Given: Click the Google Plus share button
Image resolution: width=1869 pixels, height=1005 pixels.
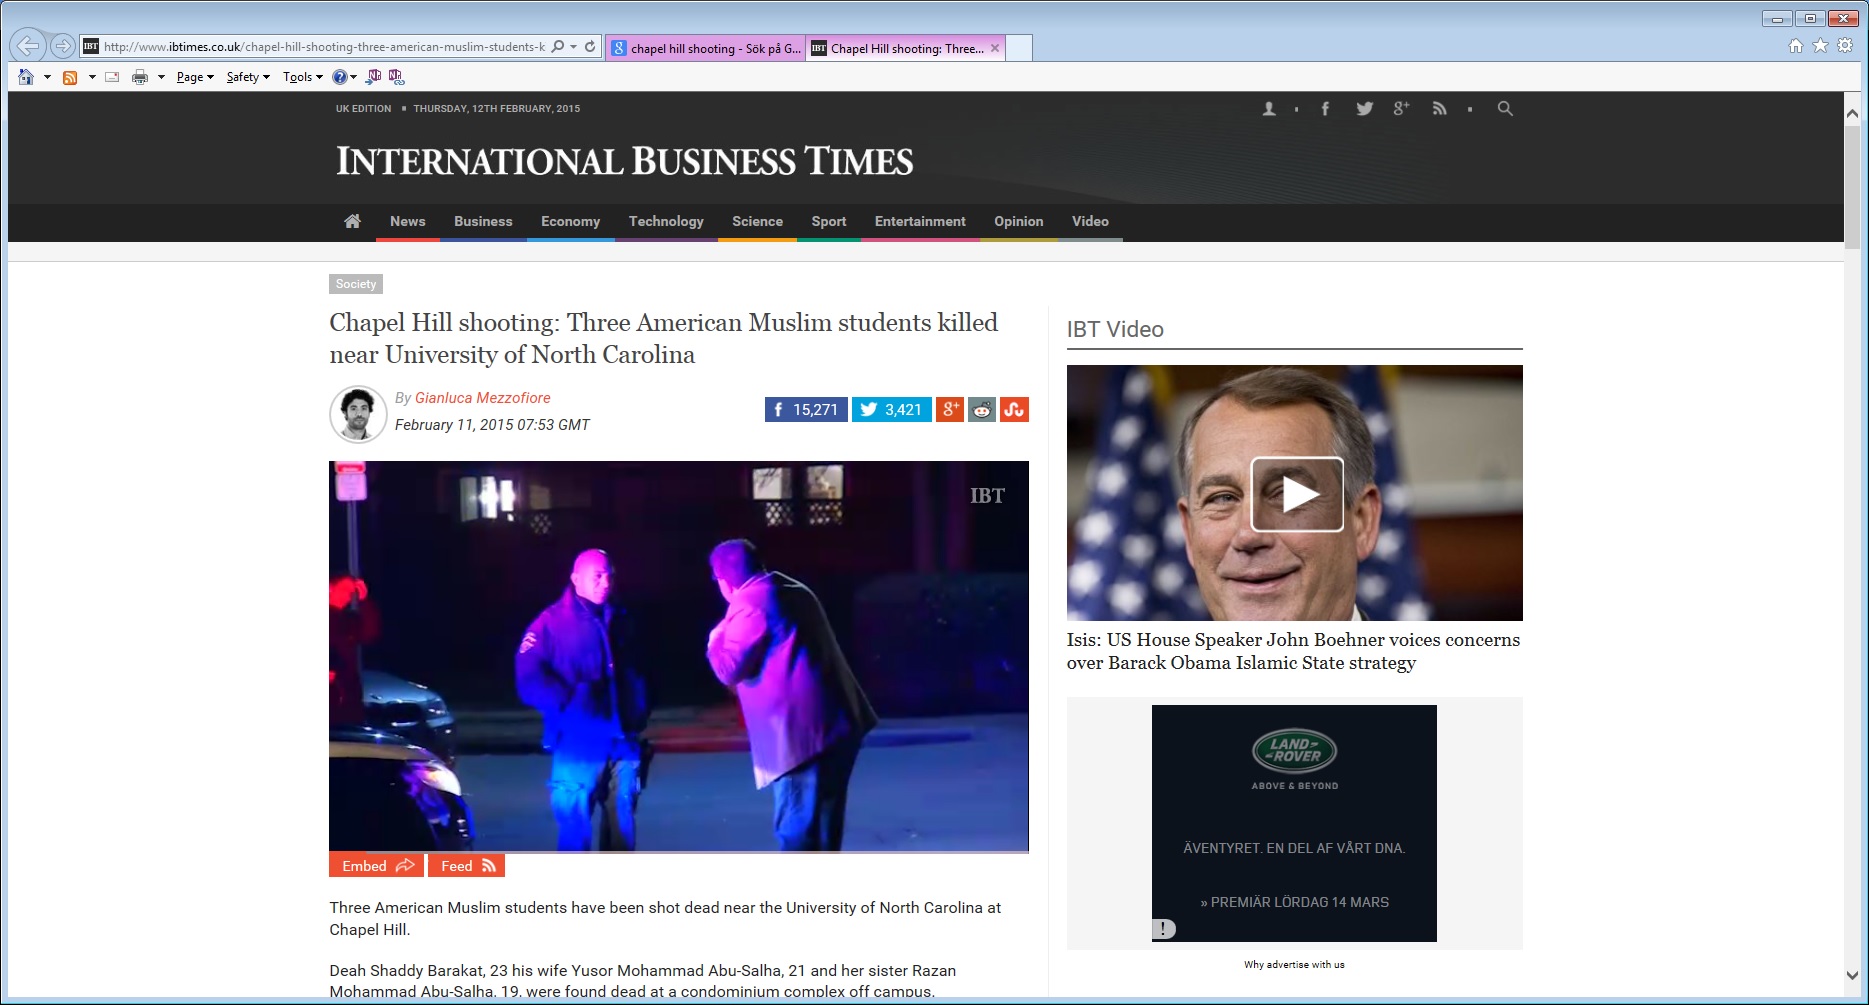Looking at the screenshot, I should (950, 410).
